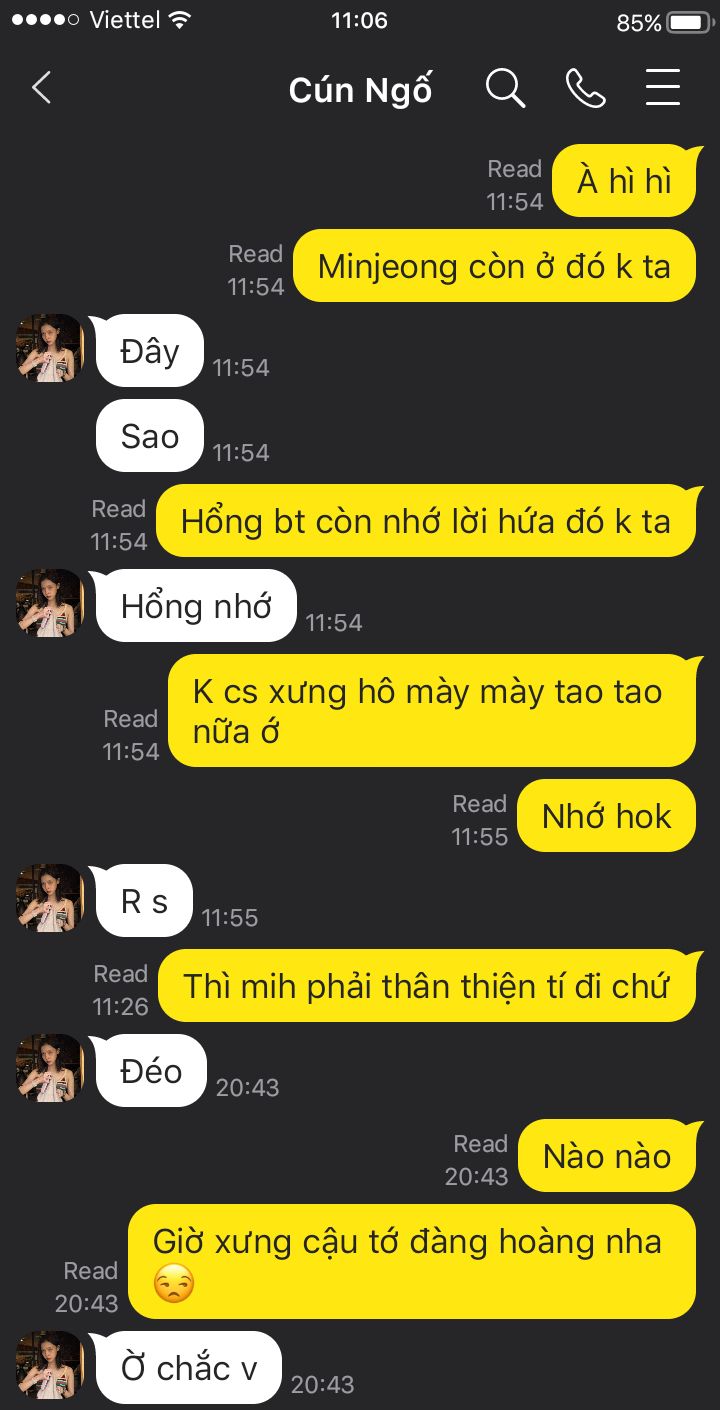Open avatar beside 'Ờ chắc v' message
The width and height of the screenshot is (720, 1410).
pyautogui.click(x=49, y=1364)
